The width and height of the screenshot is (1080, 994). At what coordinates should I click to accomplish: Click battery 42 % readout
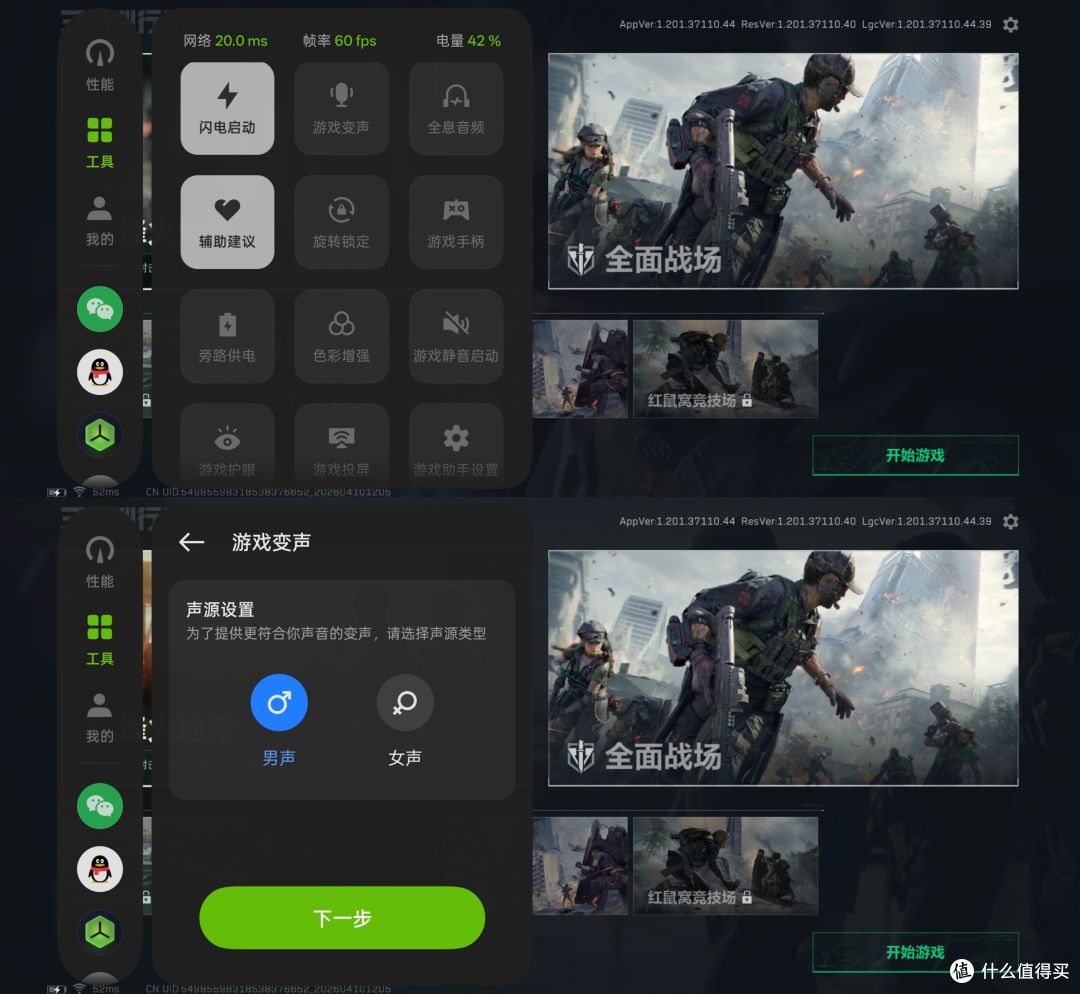click(x=468, y=41)
